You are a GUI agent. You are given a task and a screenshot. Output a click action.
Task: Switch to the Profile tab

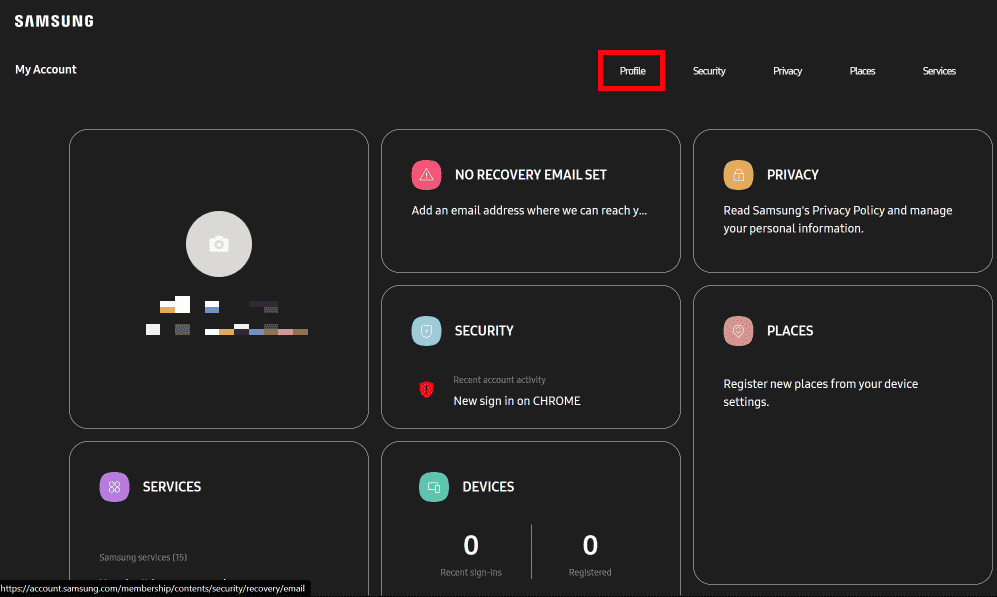point(632,71)
